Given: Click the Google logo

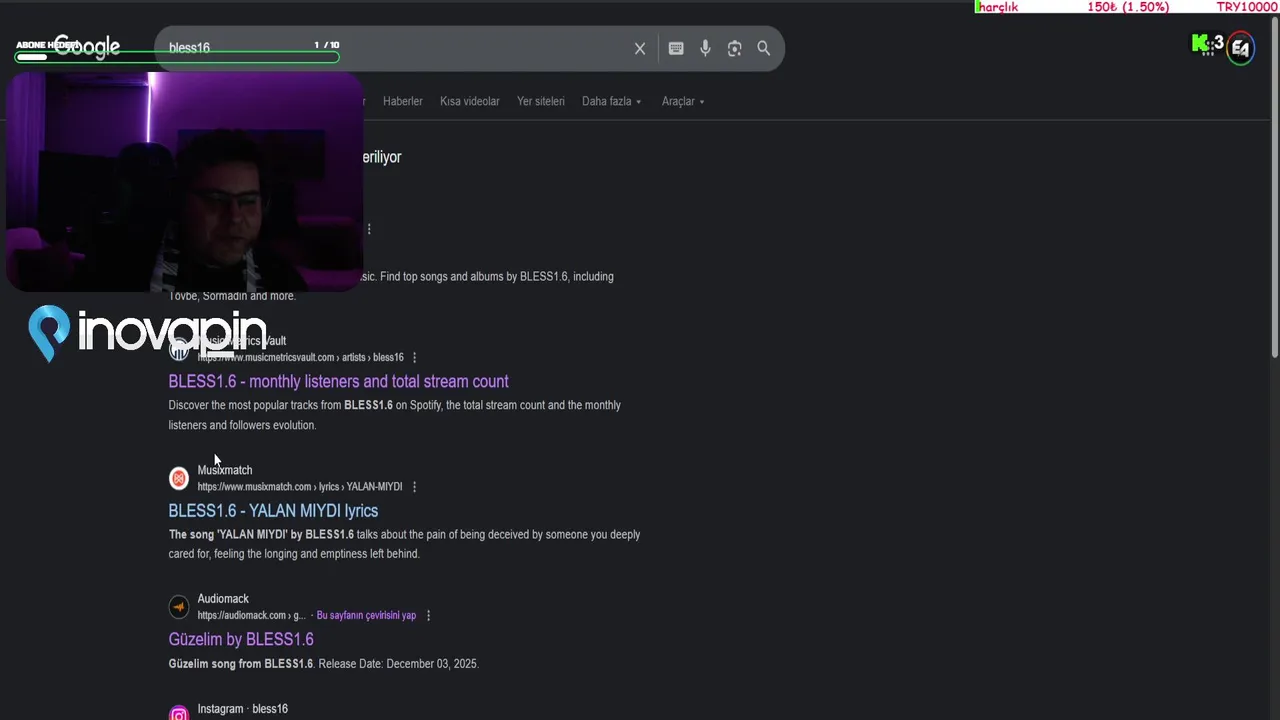Looking at the screenshot, I should click(87, 47).
